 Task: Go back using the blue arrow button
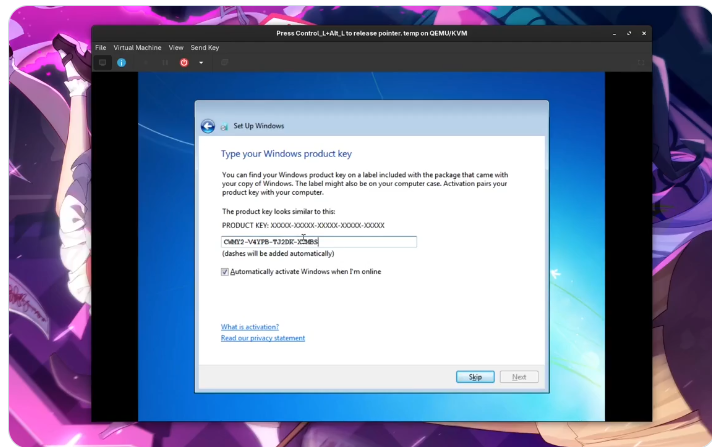click(x=208, y=126)
